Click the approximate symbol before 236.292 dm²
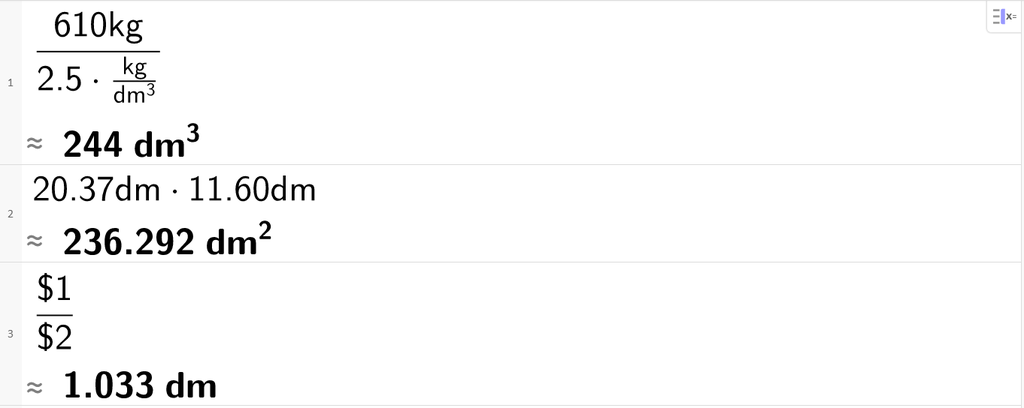Image resolution: width=1024 pixels, height=408 pixels. 34,241
